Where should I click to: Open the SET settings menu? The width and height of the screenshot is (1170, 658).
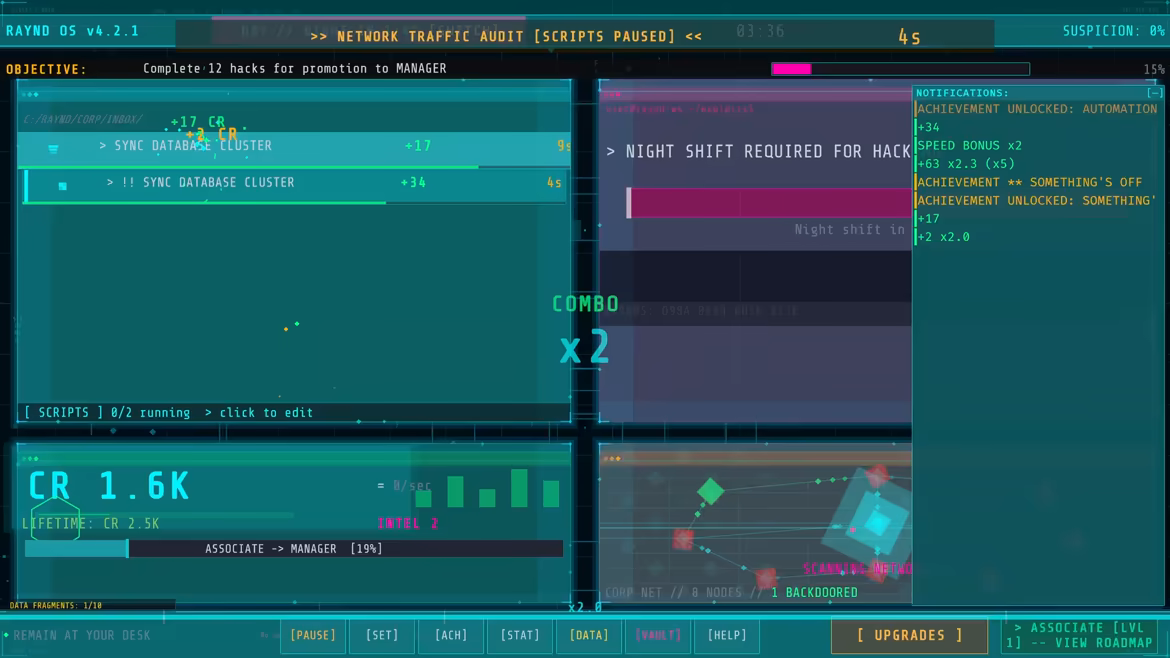(381, 636)
